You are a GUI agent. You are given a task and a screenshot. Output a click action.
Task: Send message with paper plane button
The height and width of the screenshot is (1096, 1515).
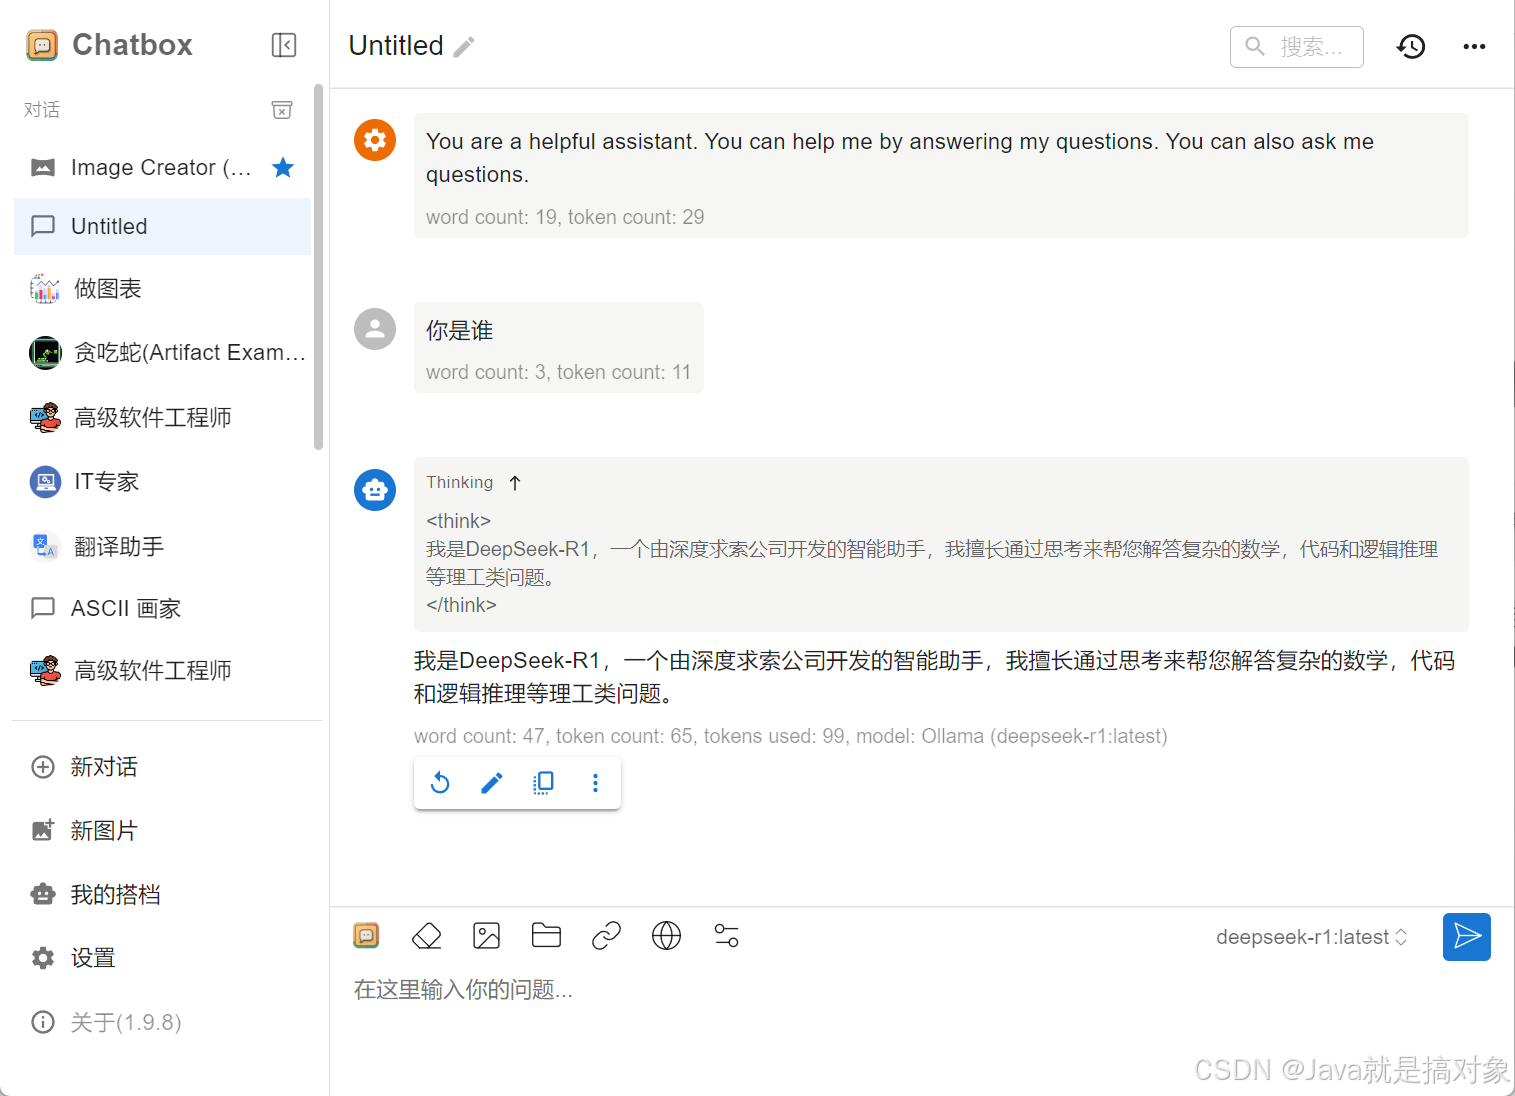click(x=1467, y=937)
